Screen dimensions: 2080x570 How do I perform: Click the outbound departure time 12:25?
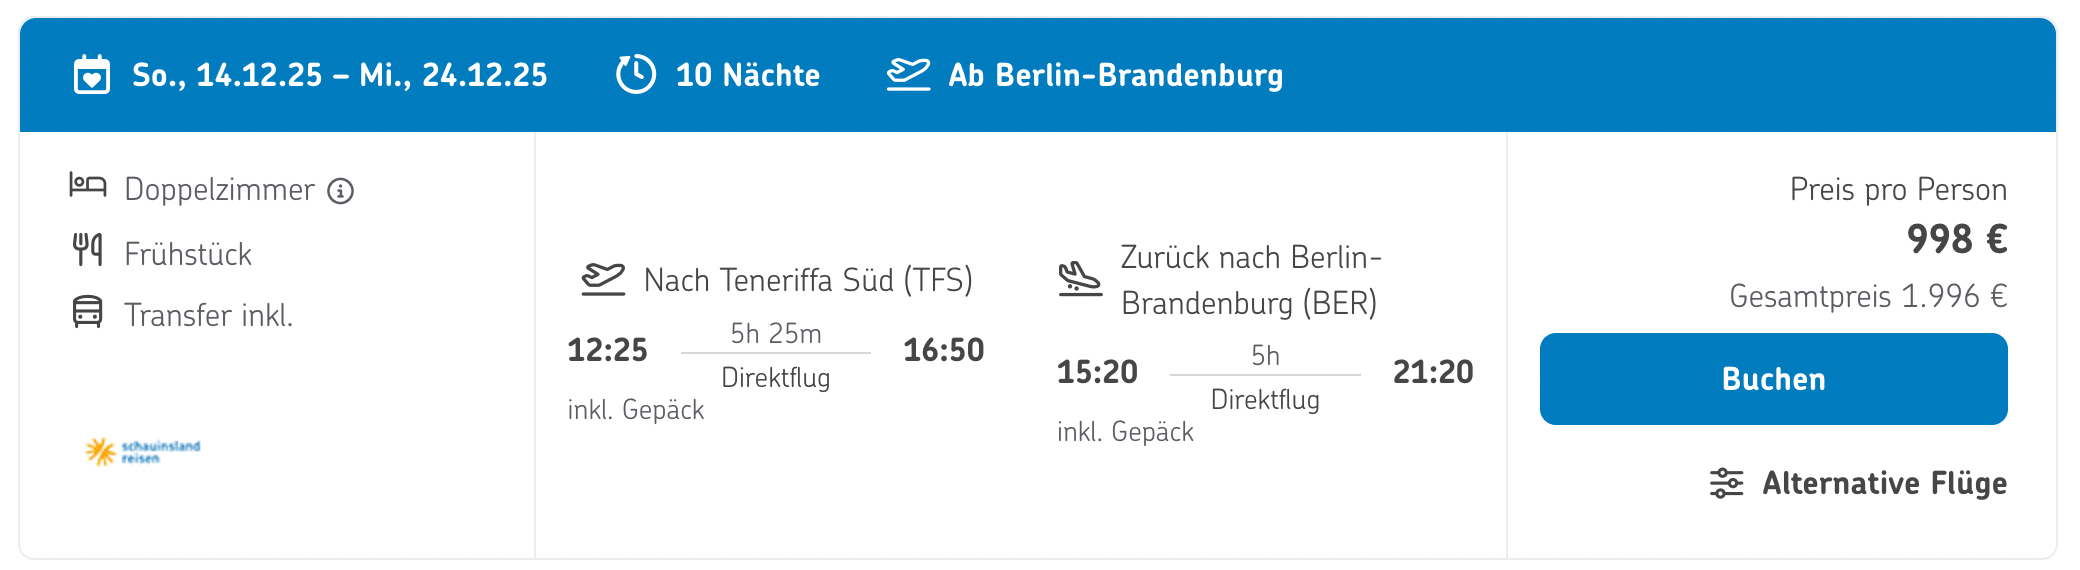click(607, 350)
